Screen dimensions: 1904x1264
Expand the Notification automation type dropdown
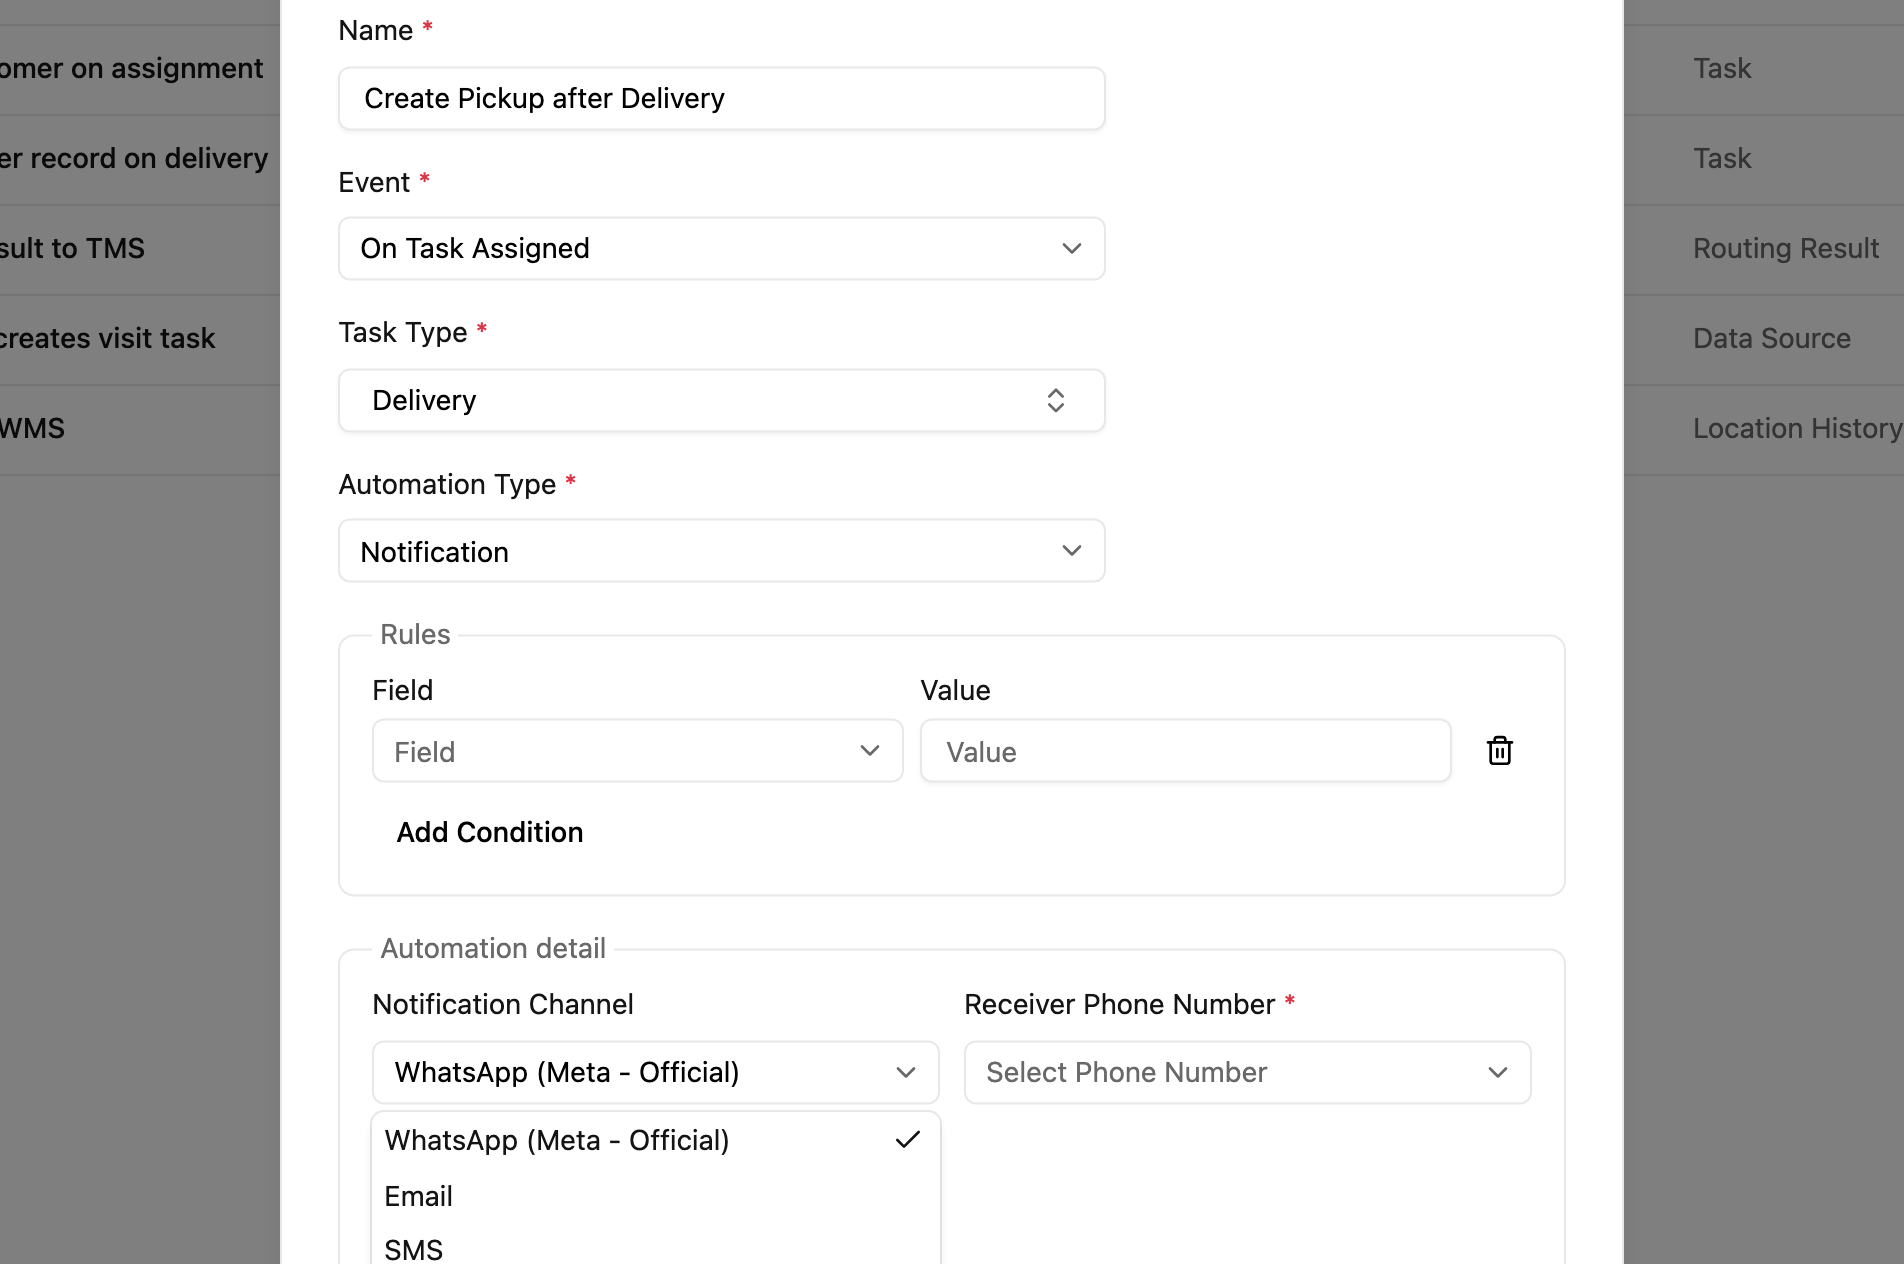tap(722, 551)
